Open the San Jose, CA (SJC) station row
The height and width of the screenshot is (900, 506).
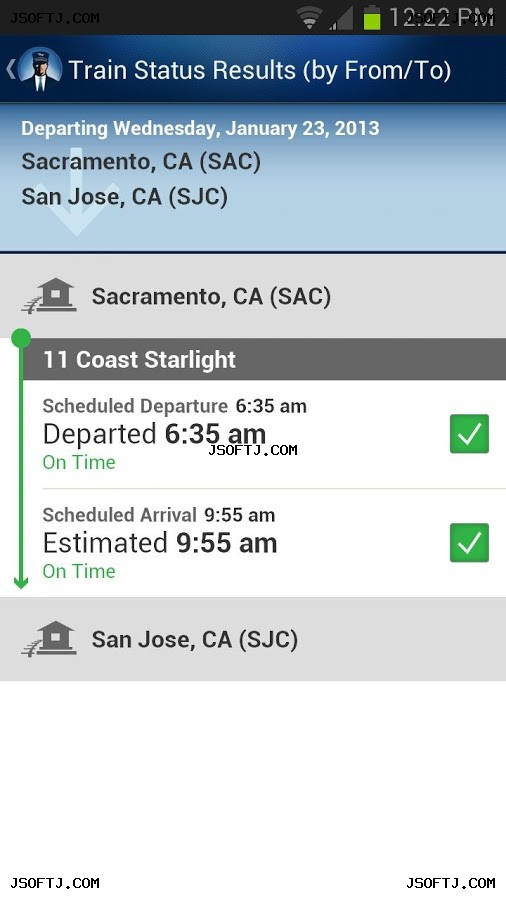point(253,639)
